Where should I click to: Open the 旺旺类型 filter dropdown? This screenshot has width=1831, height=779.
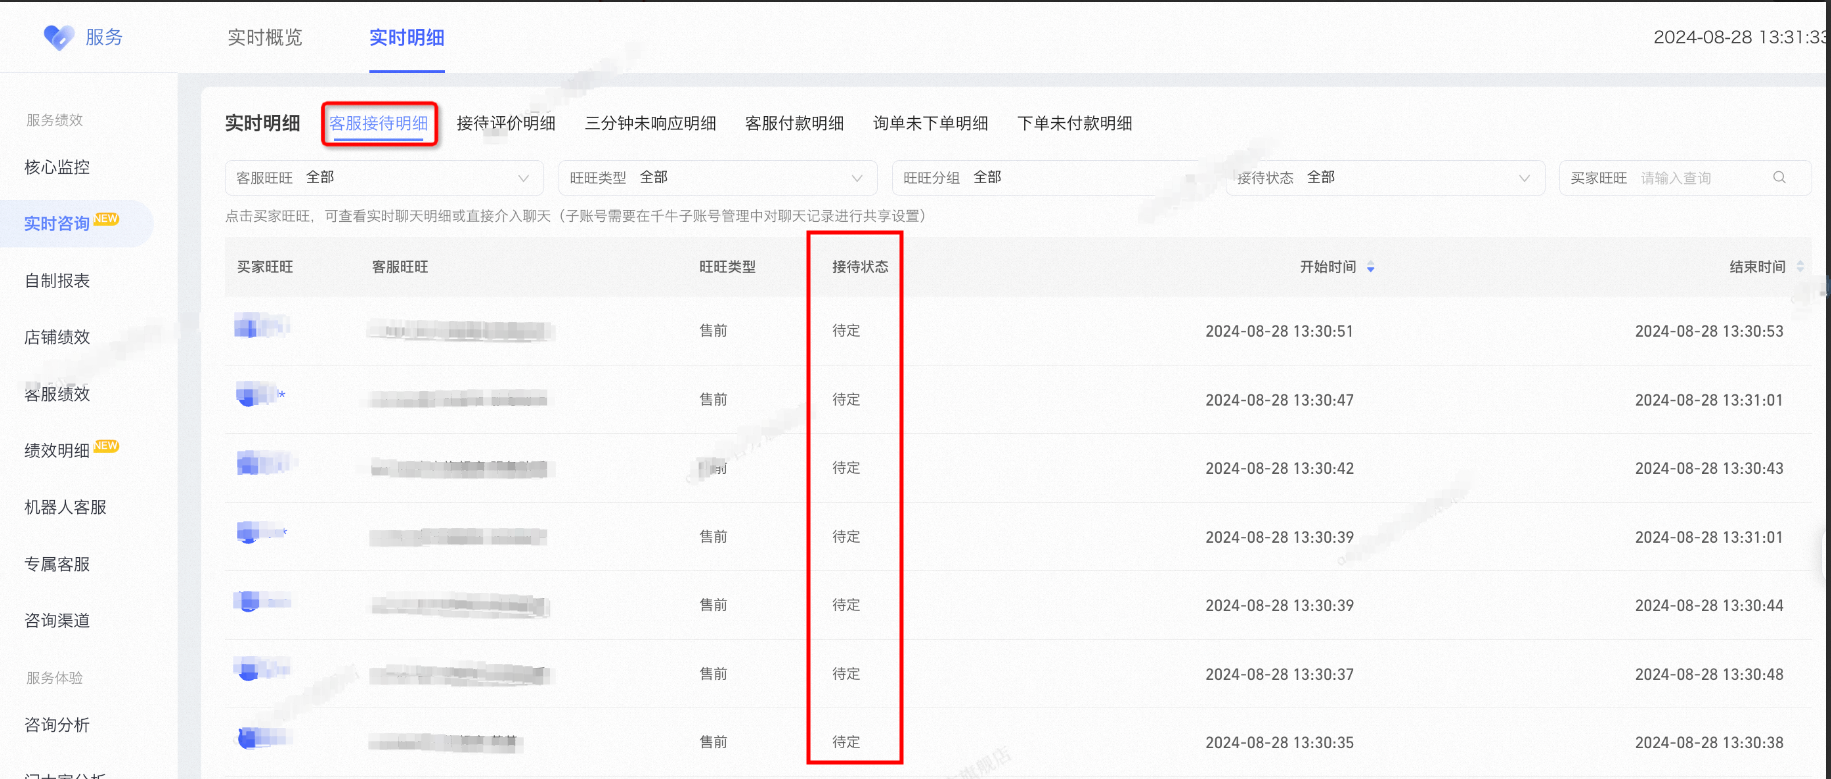pyautogui.click(x=717, y=178)
